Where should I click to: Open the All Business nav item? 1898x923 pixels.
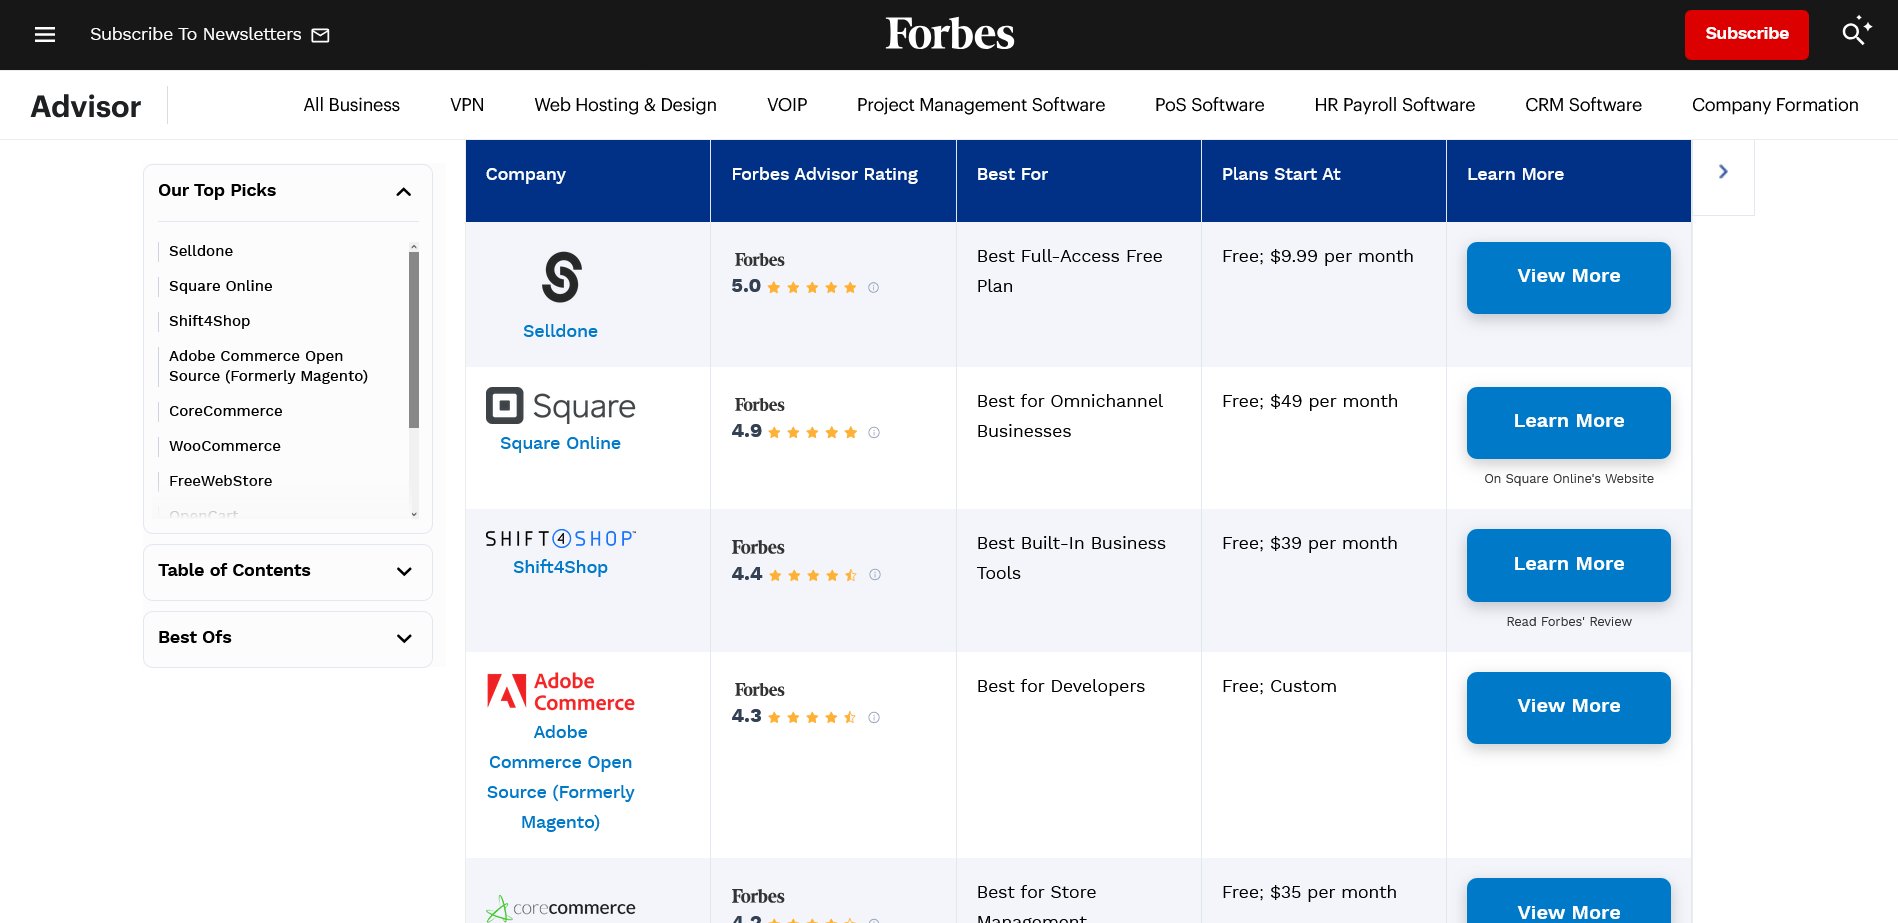click(x=352, y=105)
